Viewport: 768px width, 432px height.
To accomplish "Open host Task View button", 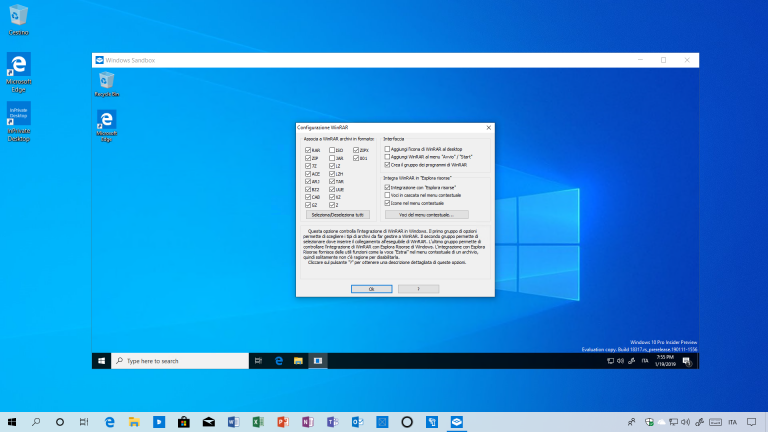I will (84, 422).
